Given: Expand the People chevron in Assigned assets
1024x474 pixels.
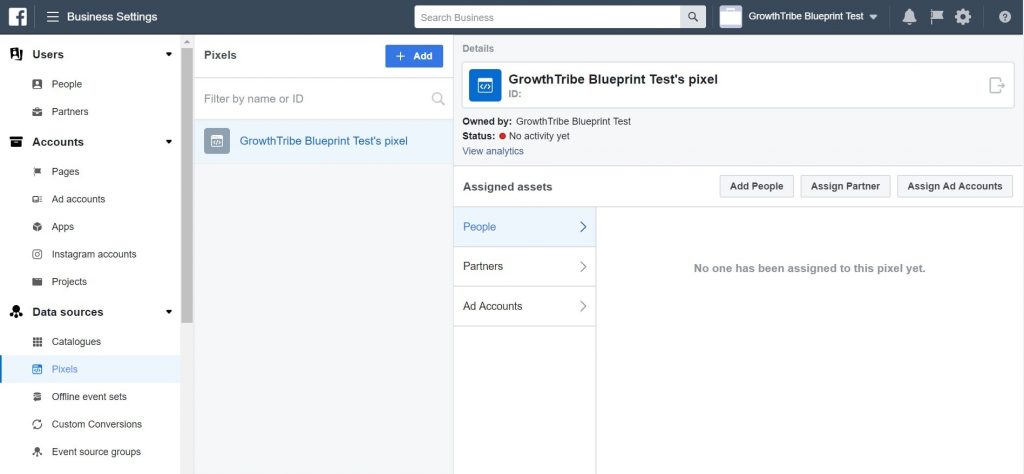Looking at the screenshot, I should (583, 227).
